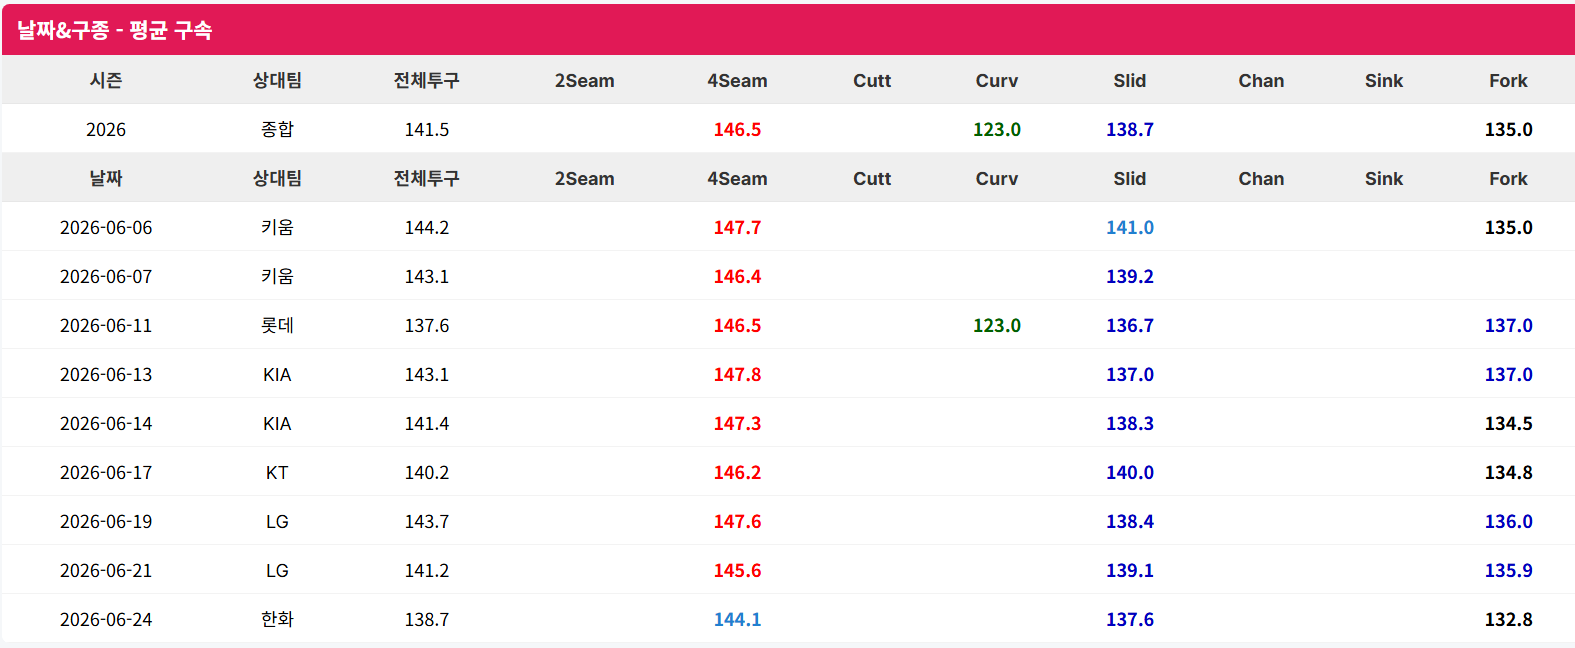The height and width of the screenshot is (648, 1575).
Task: Click KIA in the 2026-06-14 row
Action: [x=277, y=424]
